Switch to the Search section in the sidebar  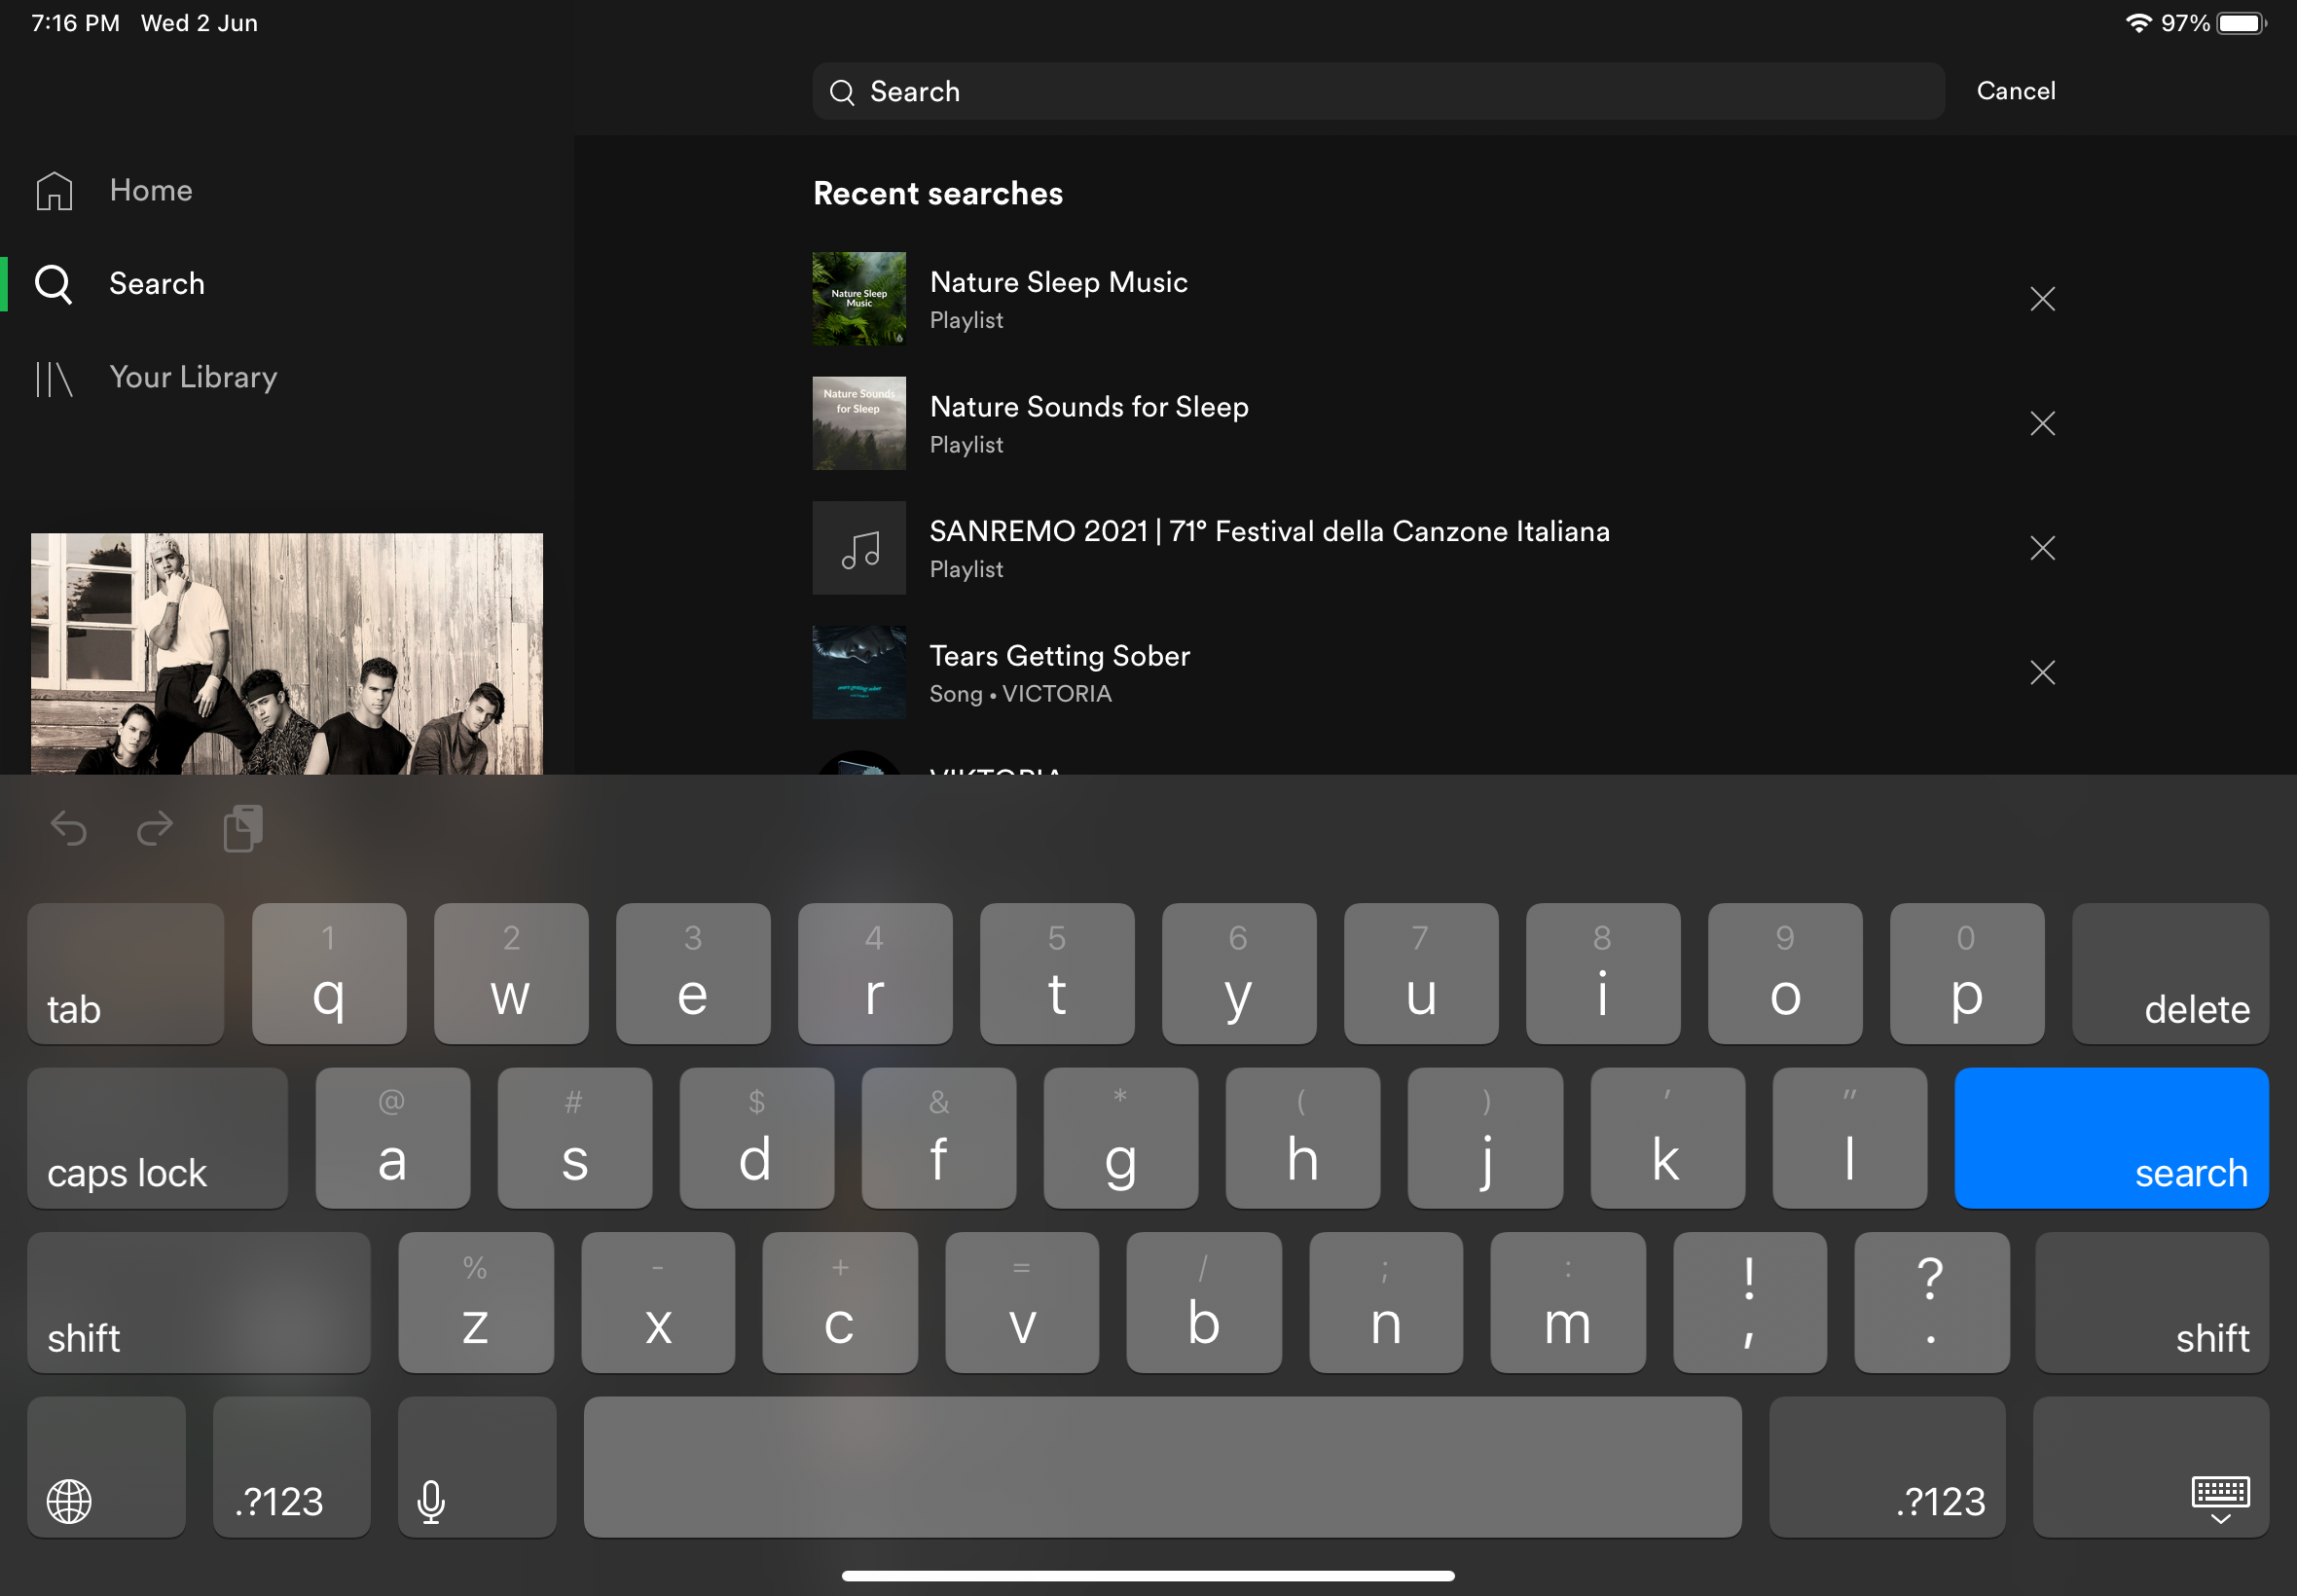point(156,284)
